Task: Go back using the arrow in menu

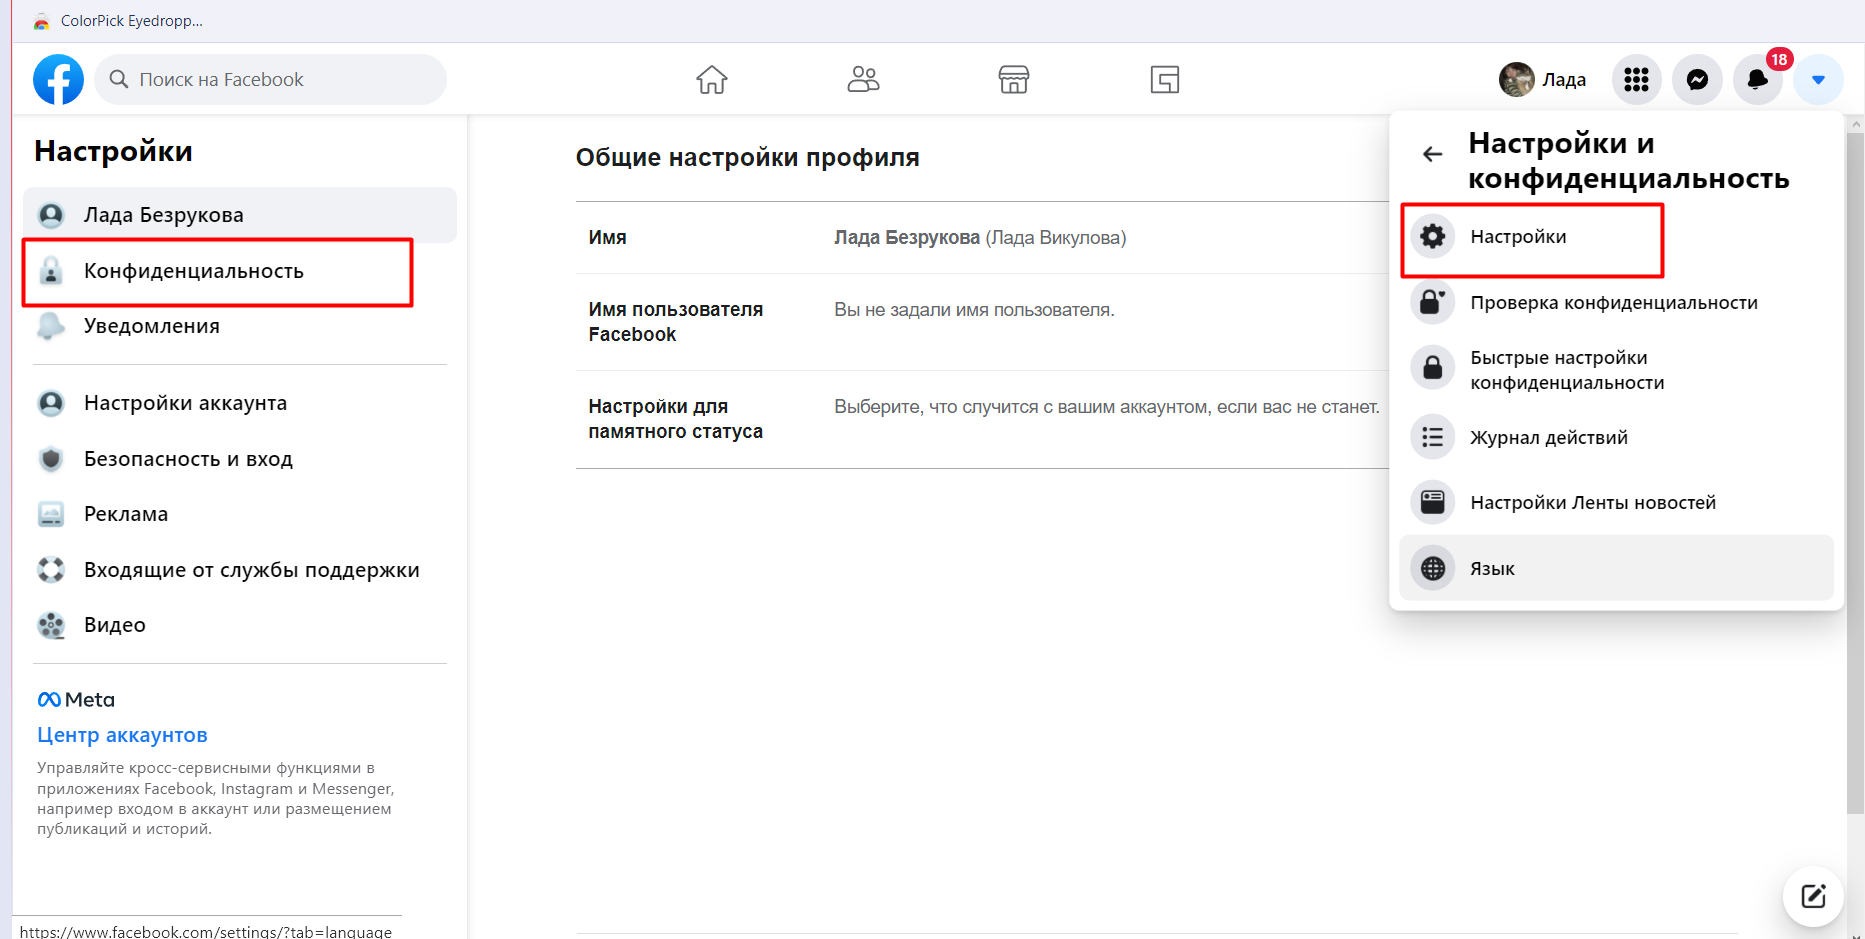Action: (1432, 154)
